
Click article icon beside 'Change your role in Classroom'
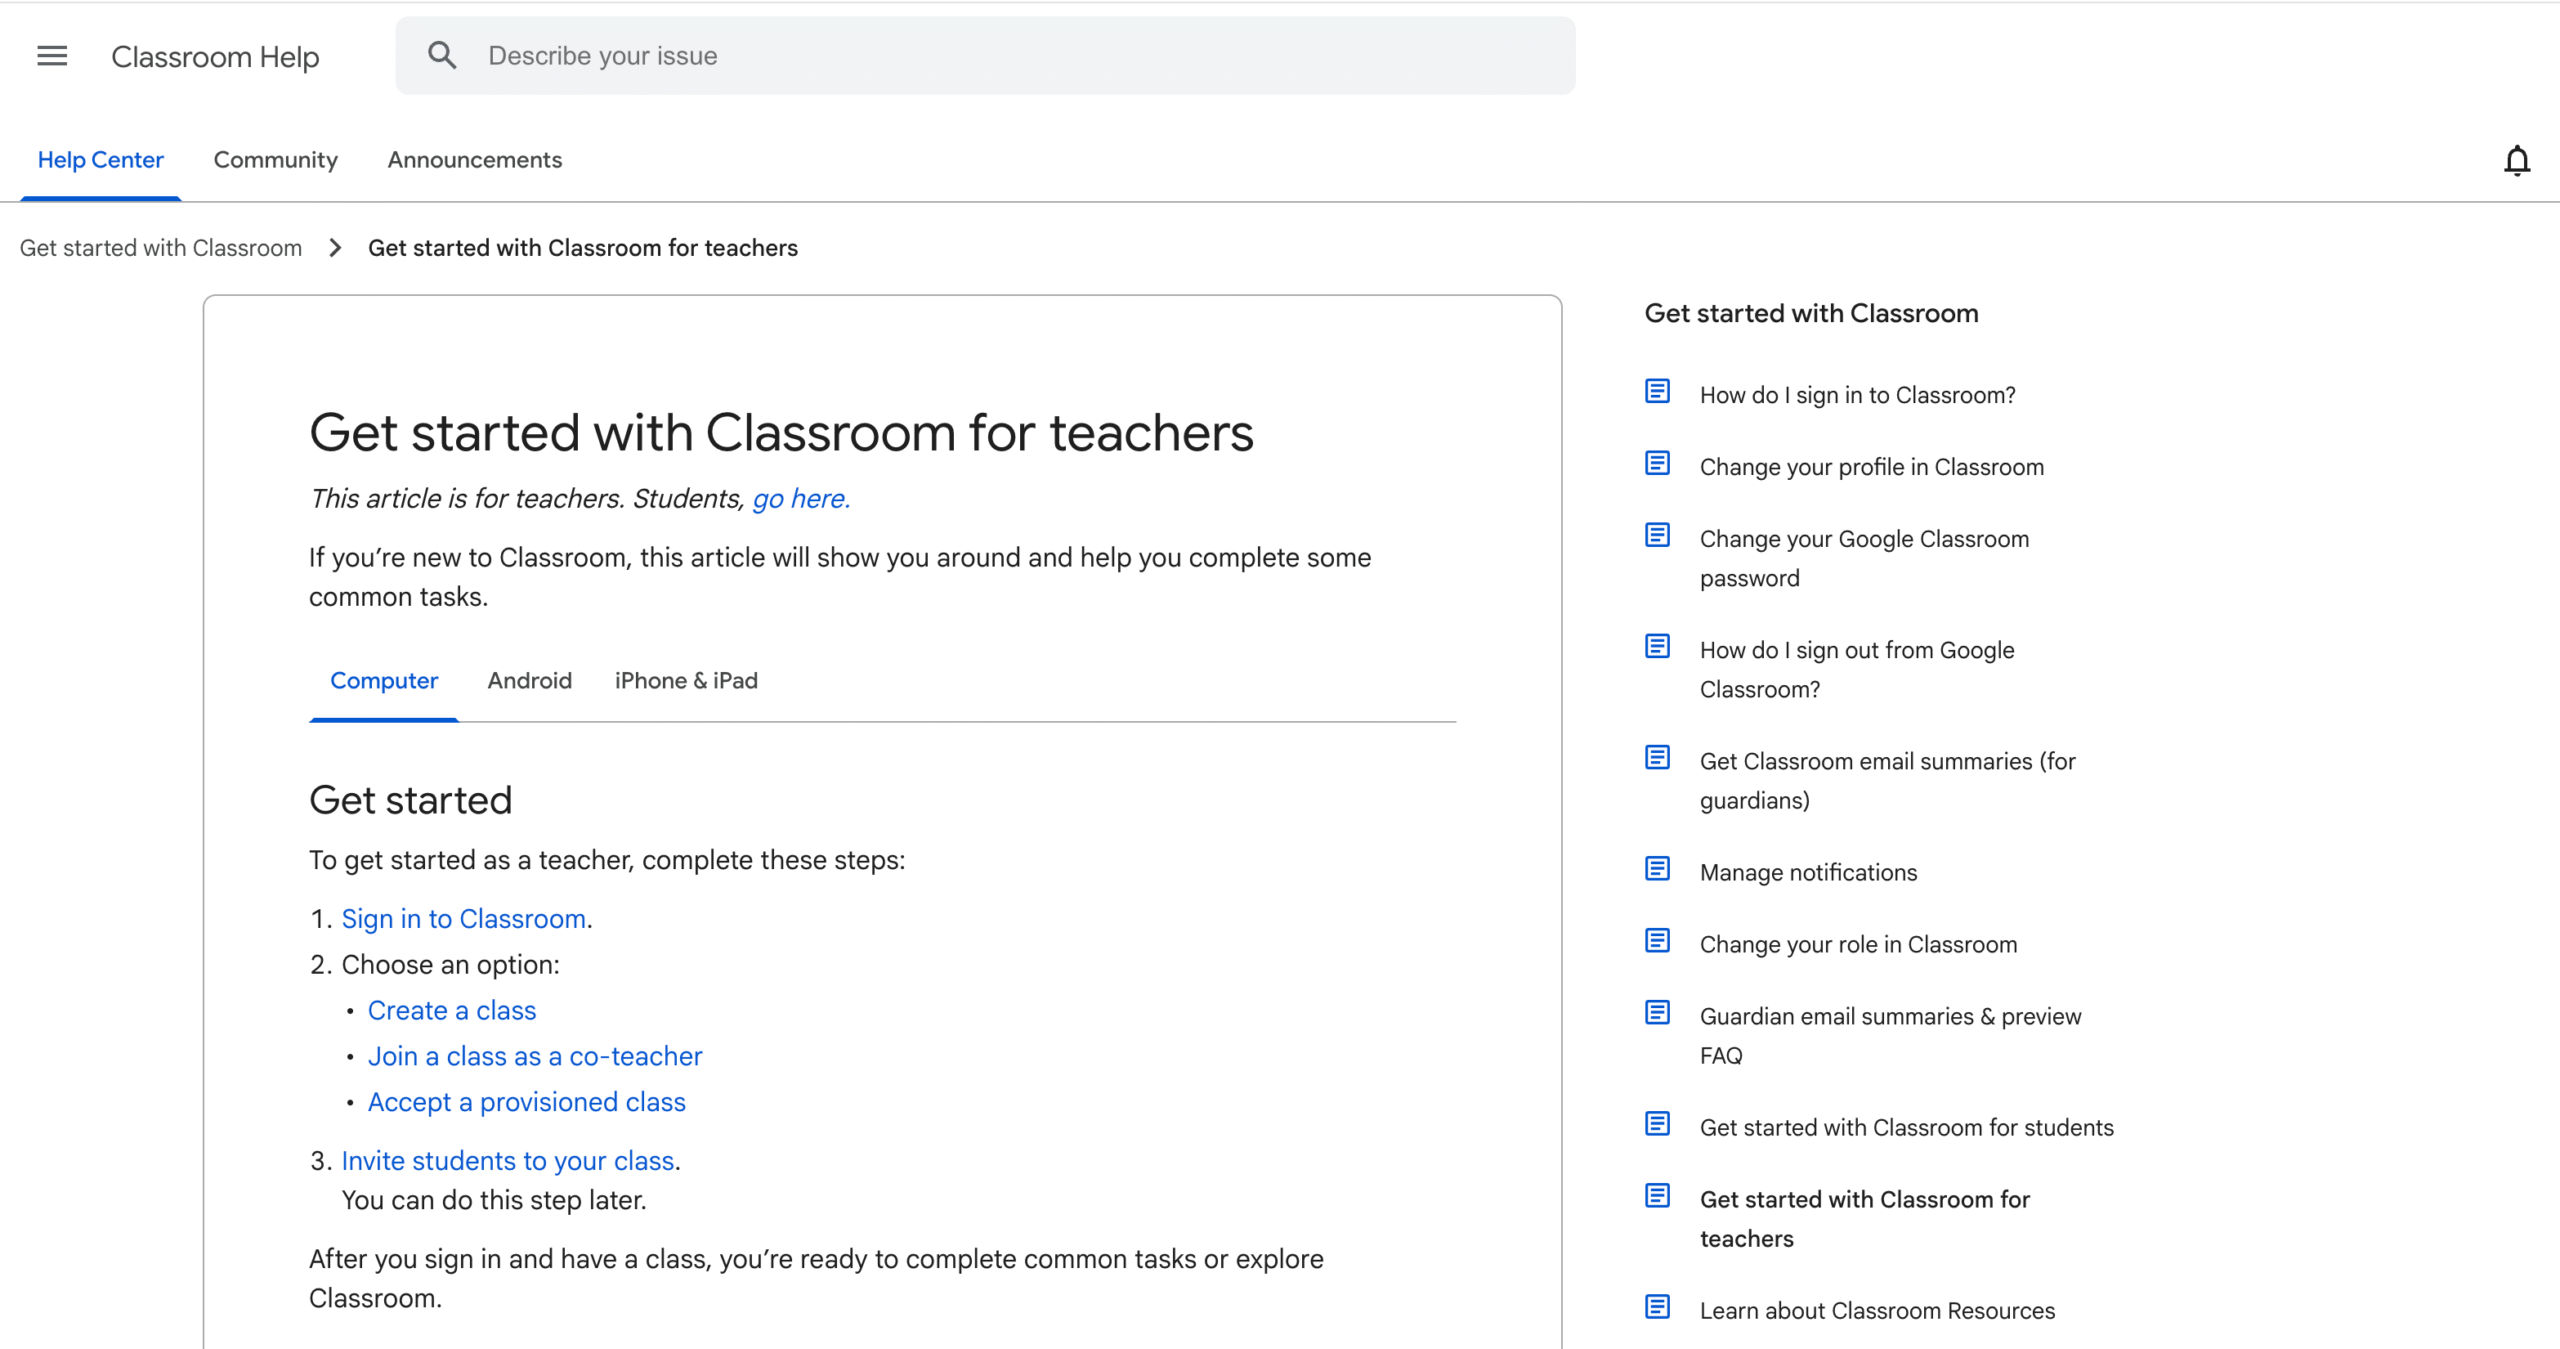[x=1657, y=941]
